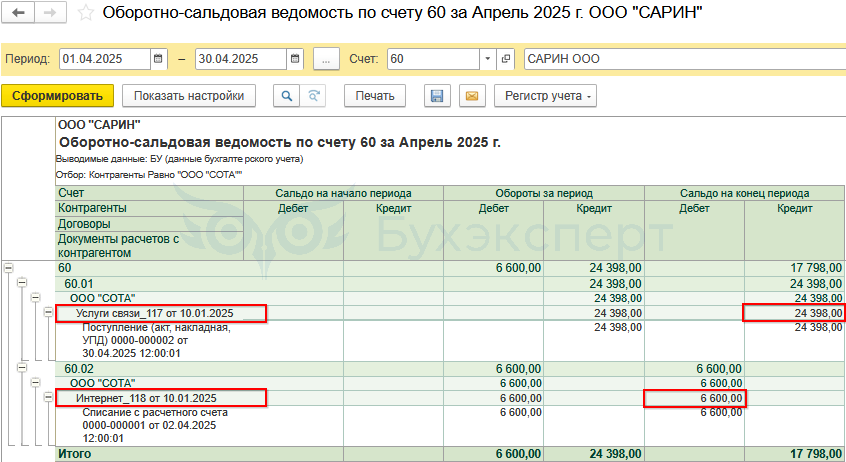Go forward with the right arrow button
846x462 pixels.
(x=51, y=12)
